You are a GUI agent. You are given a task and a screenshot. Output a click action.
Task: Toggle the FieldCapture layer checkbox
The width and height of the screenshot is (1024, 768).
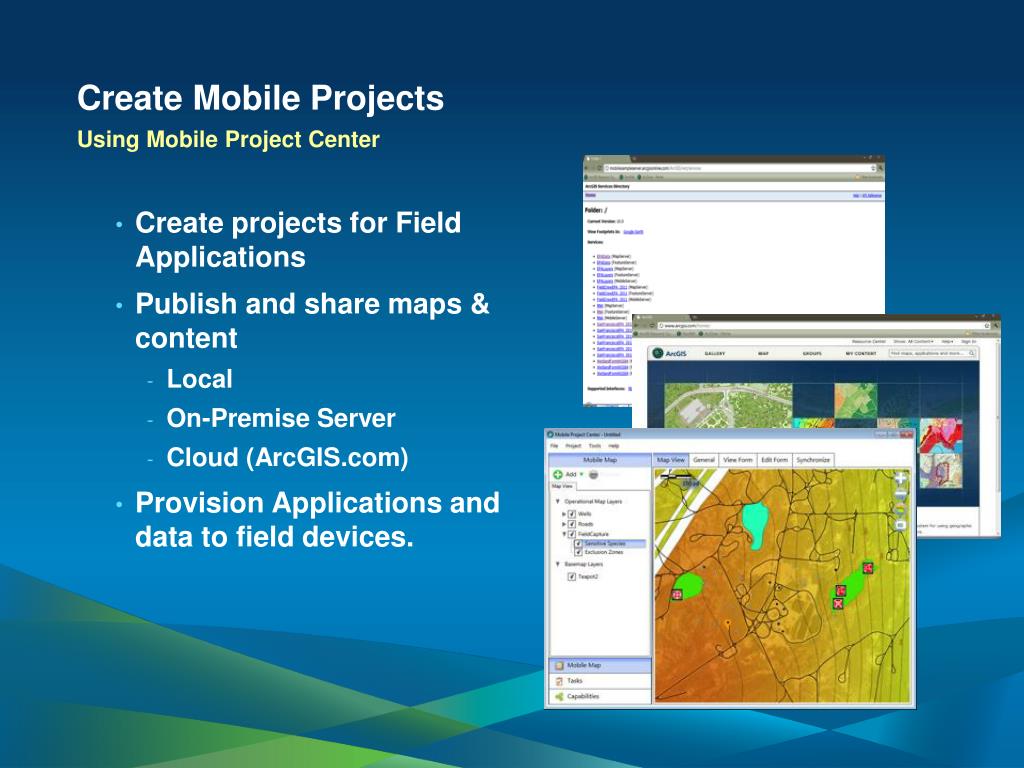(x=572, y=534)
